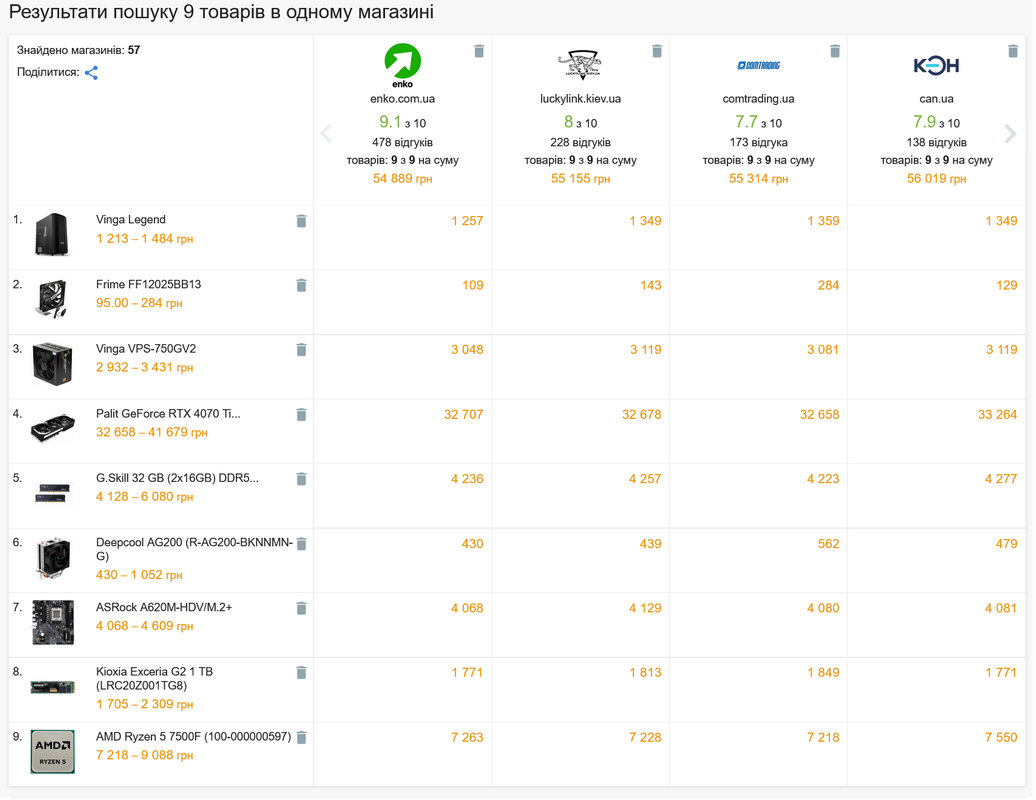Screen dimensions: 1036x800
Task: Click price range 1 213 – 1 484 грн
Action: coord(145,238)
